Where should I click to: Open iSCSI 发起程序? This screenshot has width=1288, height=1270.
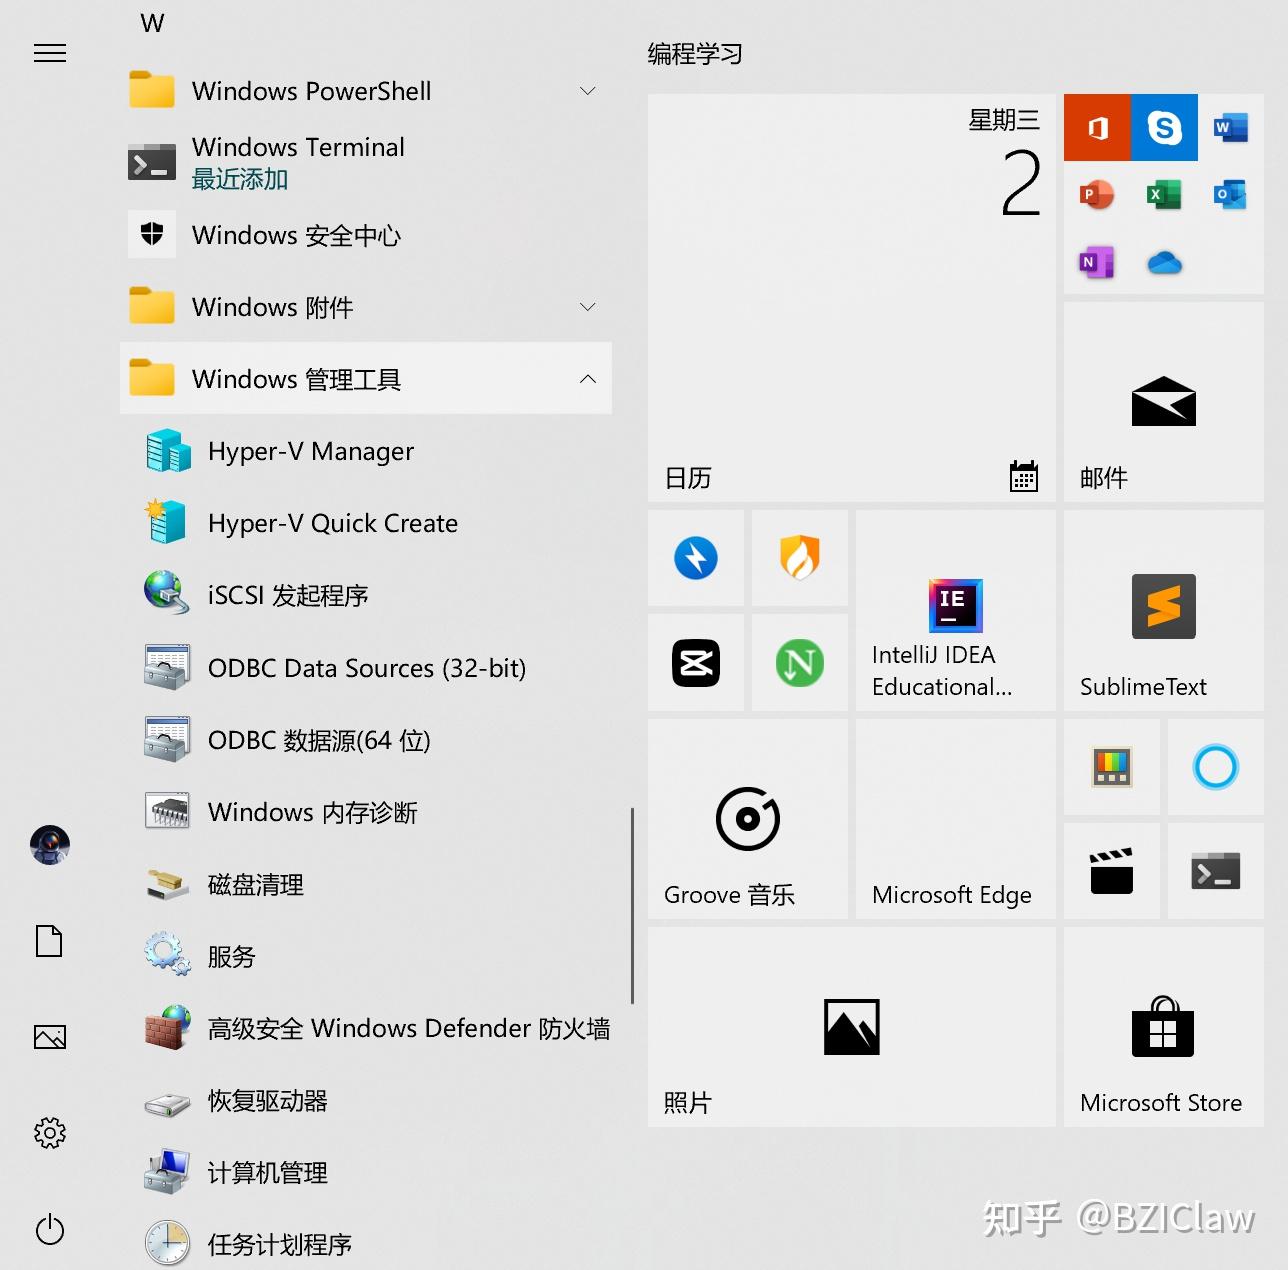click(366, 595)
